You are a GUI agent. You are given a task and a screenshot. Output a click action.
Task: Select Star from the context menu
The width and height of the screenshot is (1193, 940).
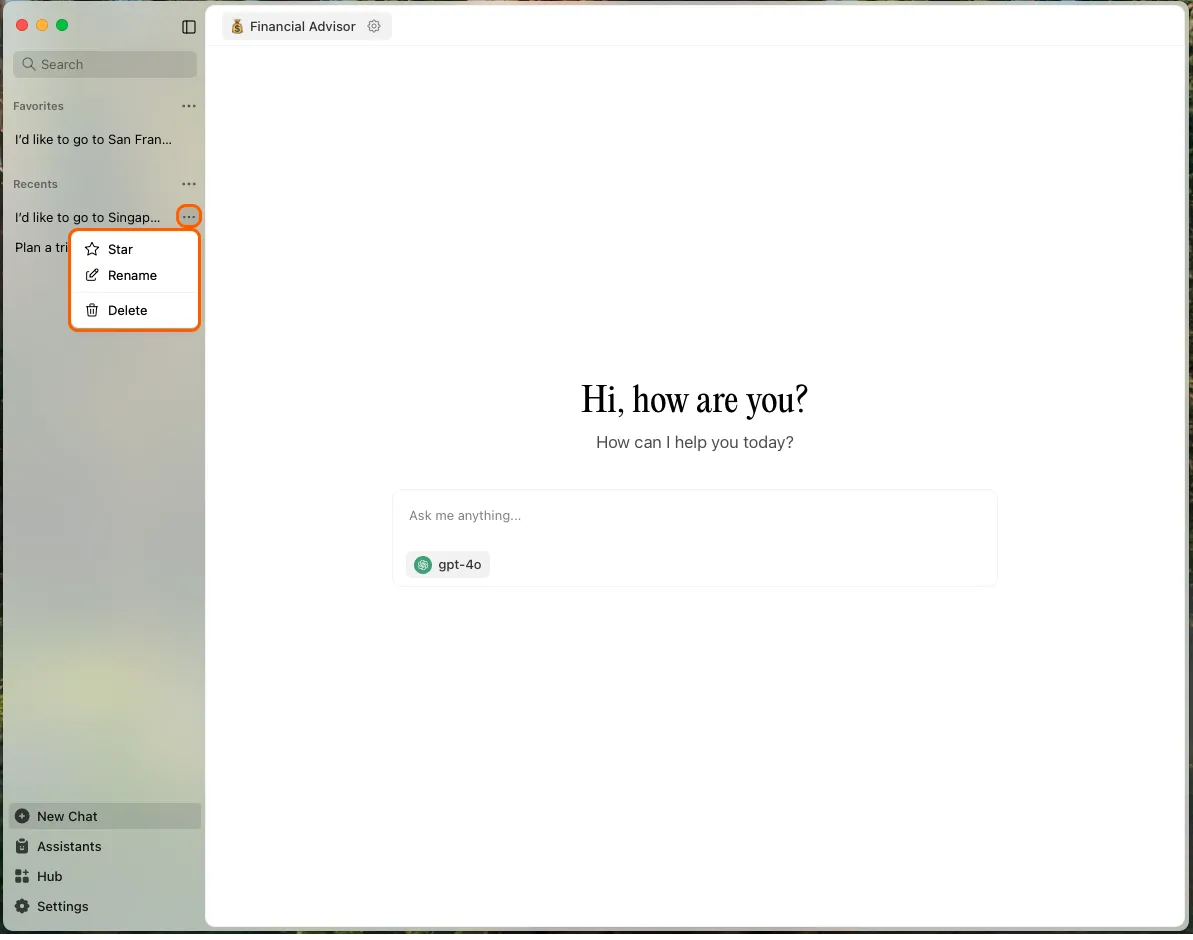tap(119, 249)
